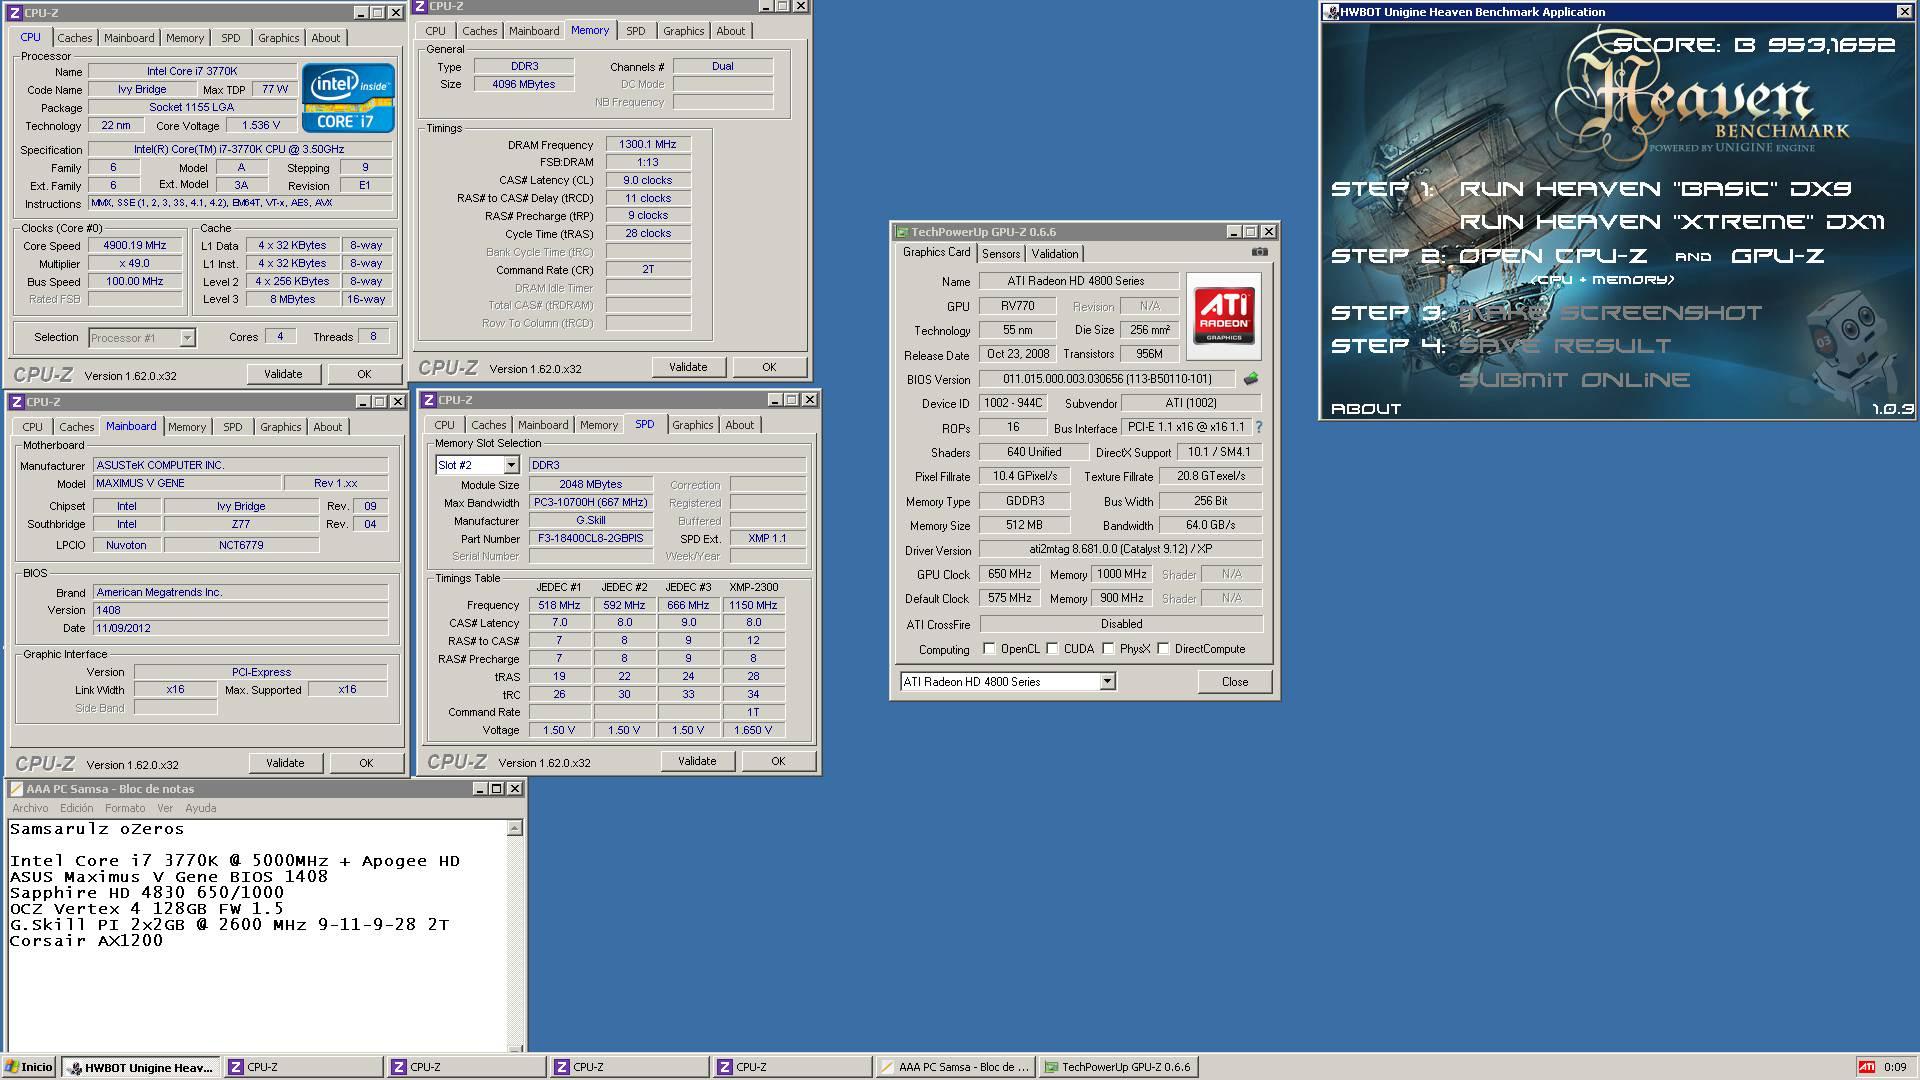Open SPD tab in the Memory CPU-Z window
Screen dimensions: 1920x1080
coord(636,31)
